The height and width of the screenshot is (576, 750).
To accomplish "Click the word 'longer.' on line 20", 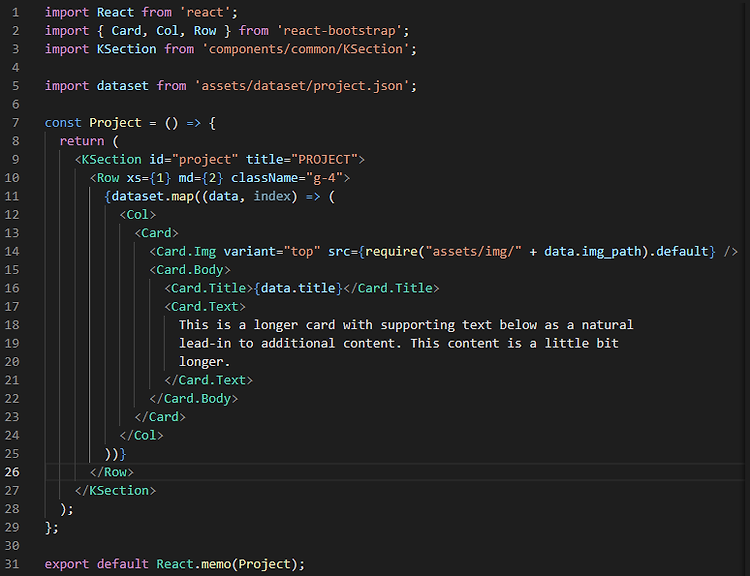I will (205, 362).
